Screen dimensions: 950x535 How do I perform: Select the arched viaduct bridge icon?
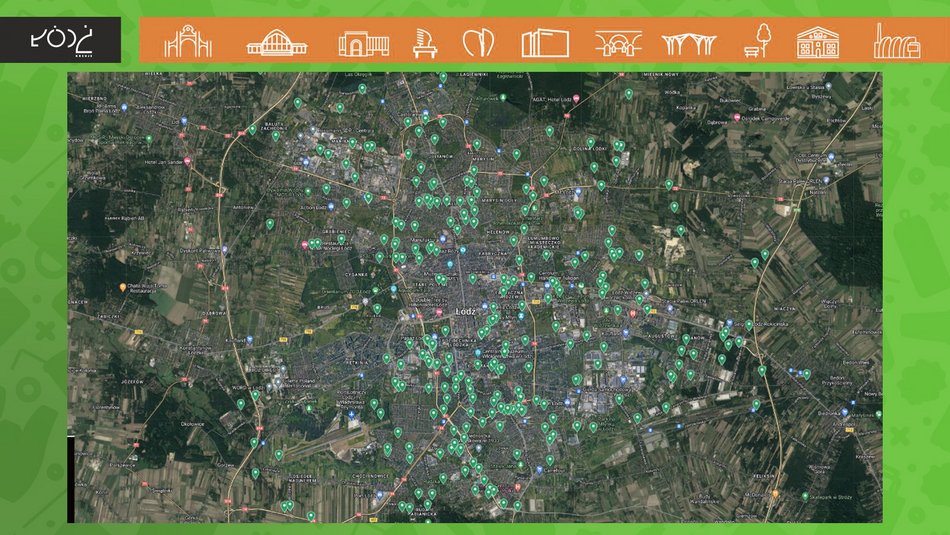pyautogui.click(x=618, y=42)
